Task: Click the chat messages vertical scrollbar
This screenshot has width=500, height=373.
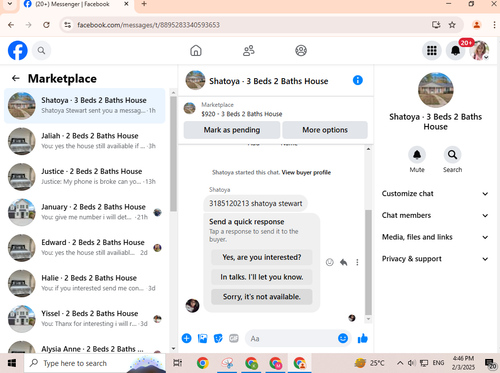Action: (x=368, y=262)
